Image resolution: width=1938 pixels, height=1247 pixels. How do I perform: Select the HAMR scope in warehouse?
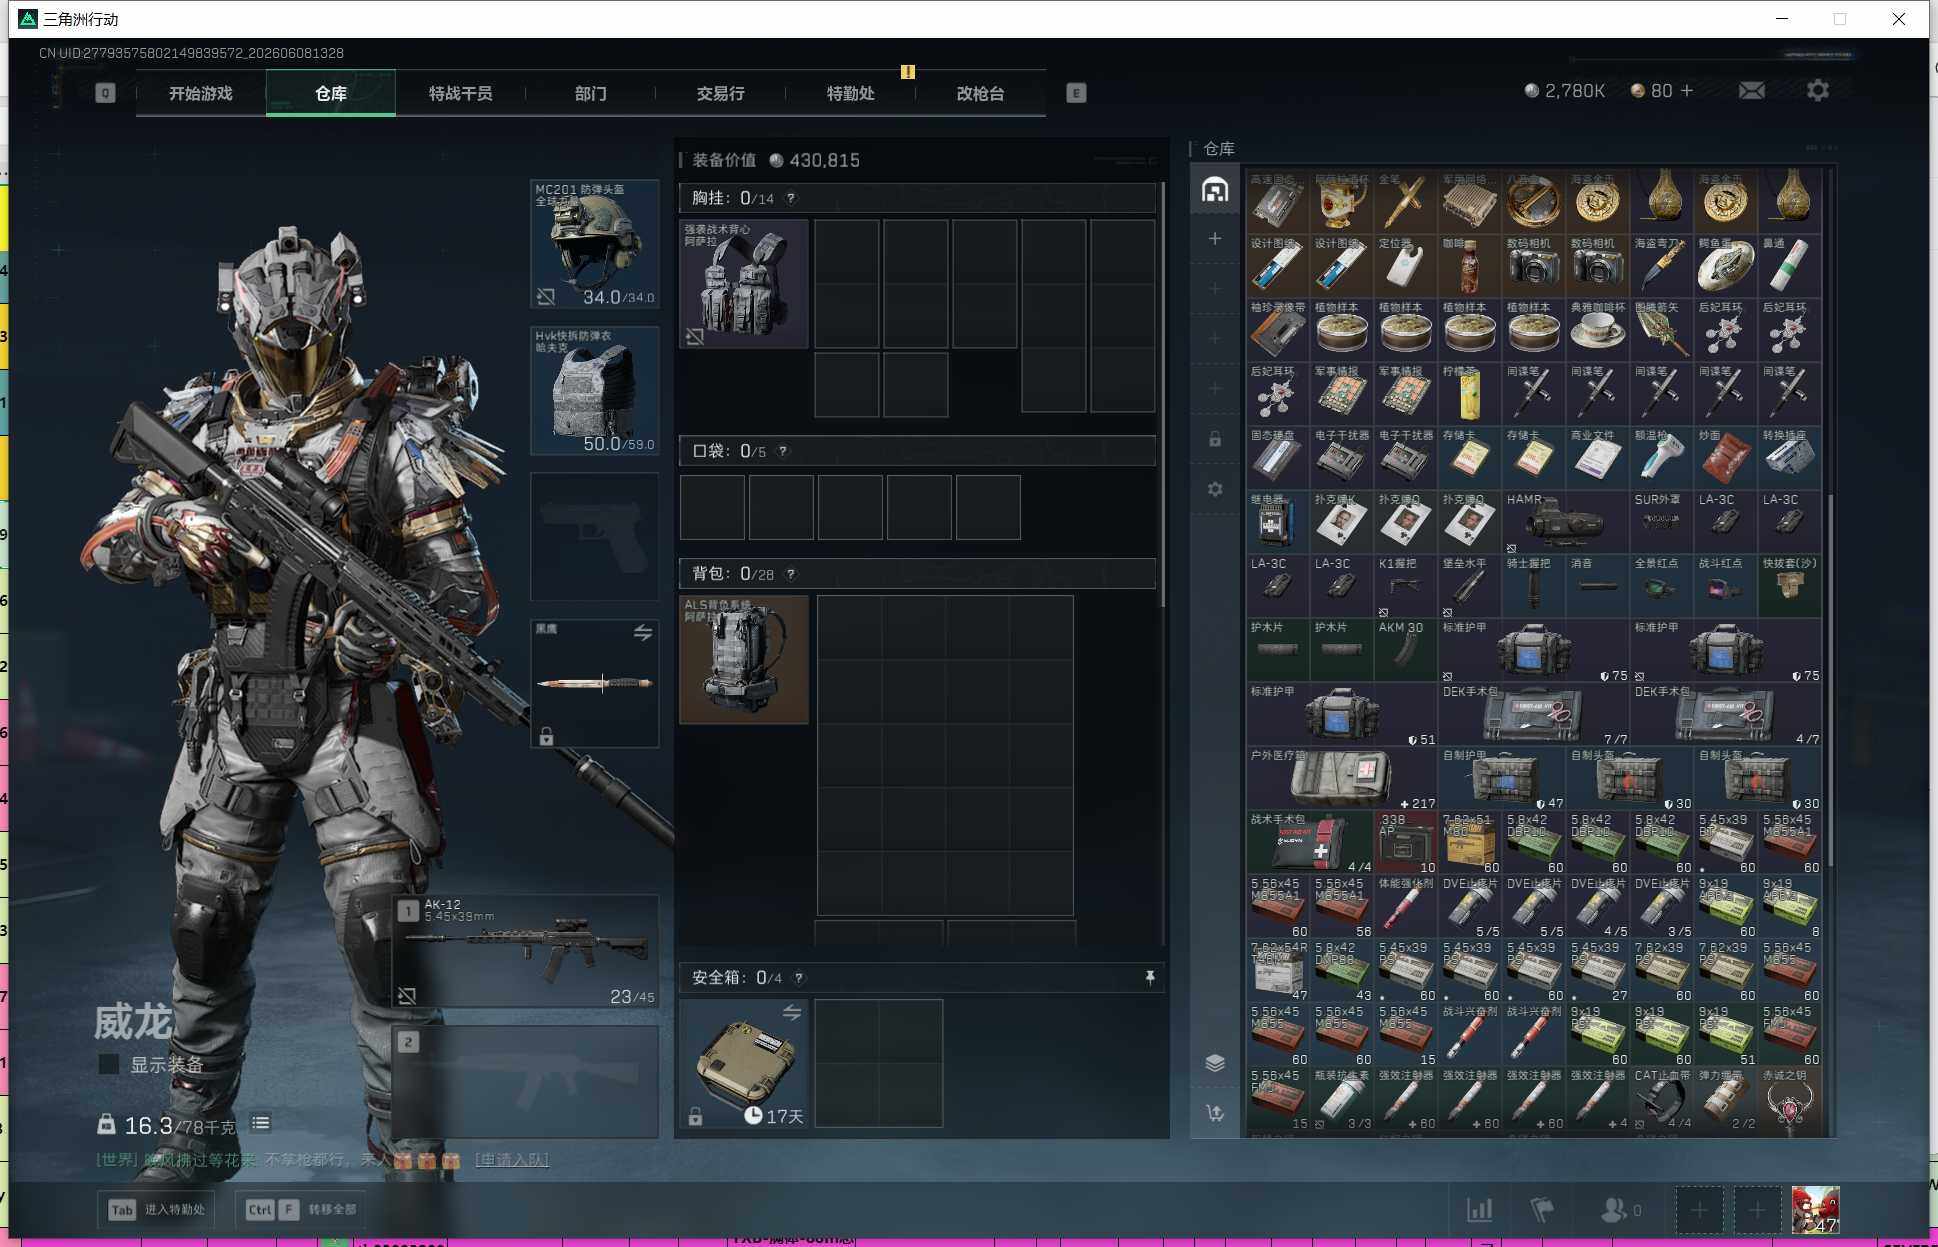pos(1566,522)
